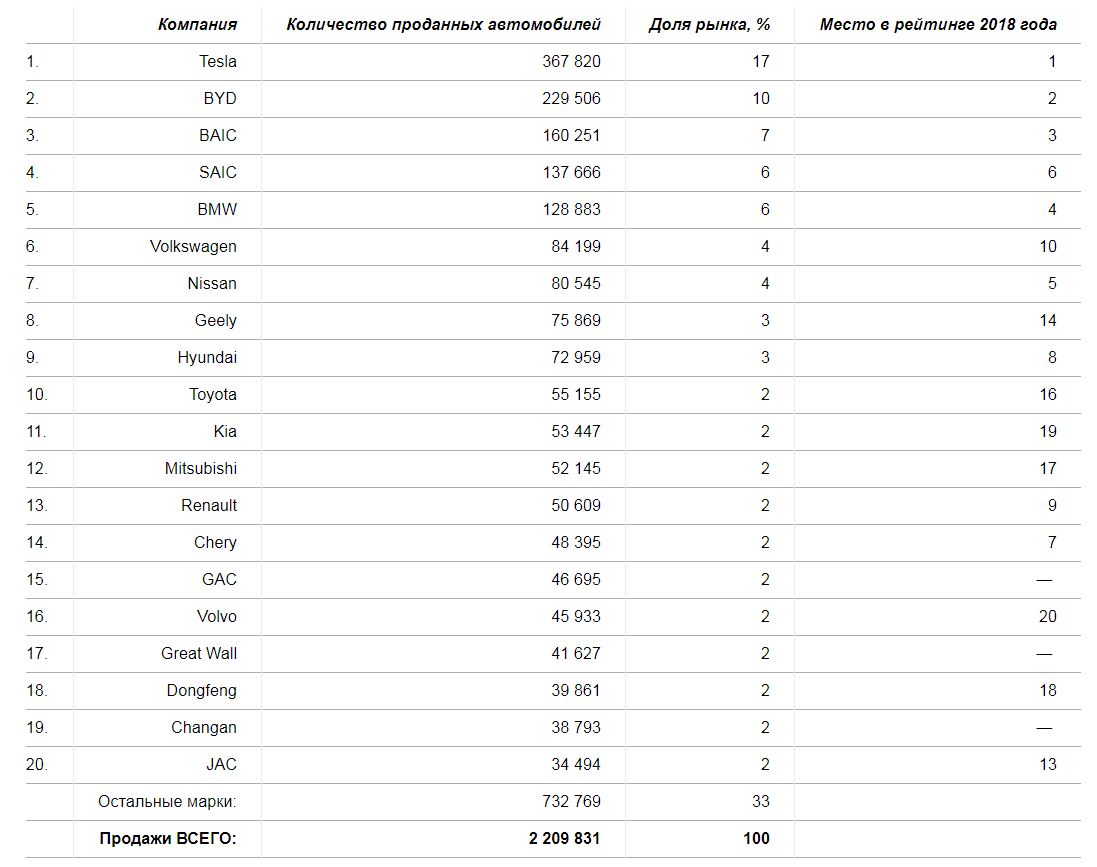The image size is (1097, 867).
Task: Click the Mitsubishi row name
Action: [x=201, y=469]
